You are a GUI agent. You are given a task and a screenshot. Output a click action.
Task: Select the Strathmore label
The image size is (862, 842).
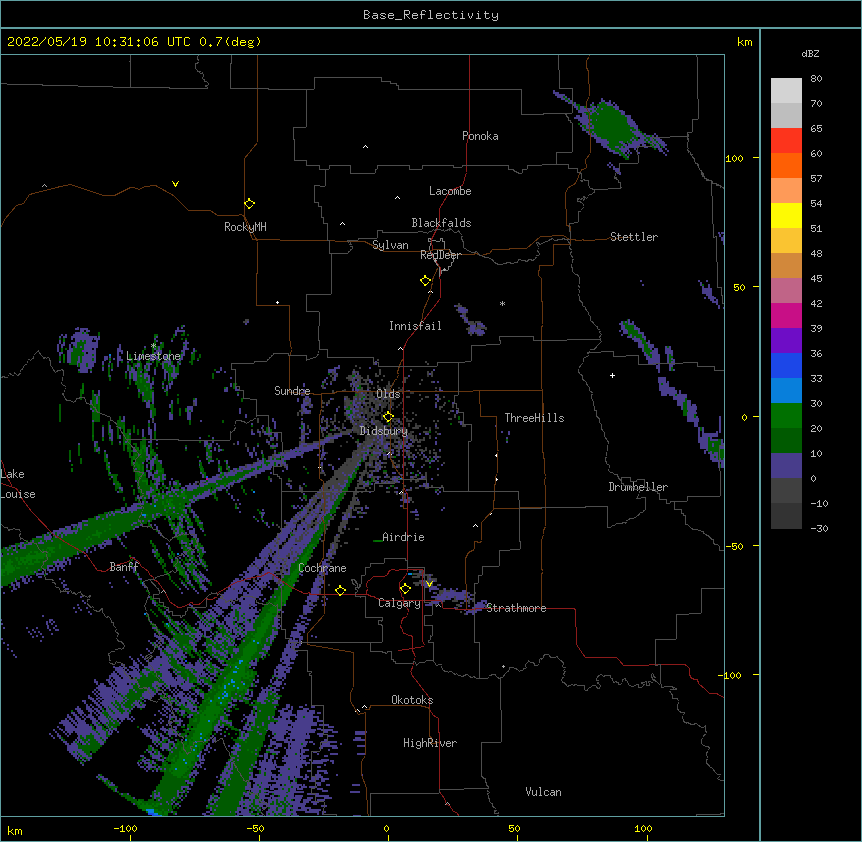(x=516, y=608)
